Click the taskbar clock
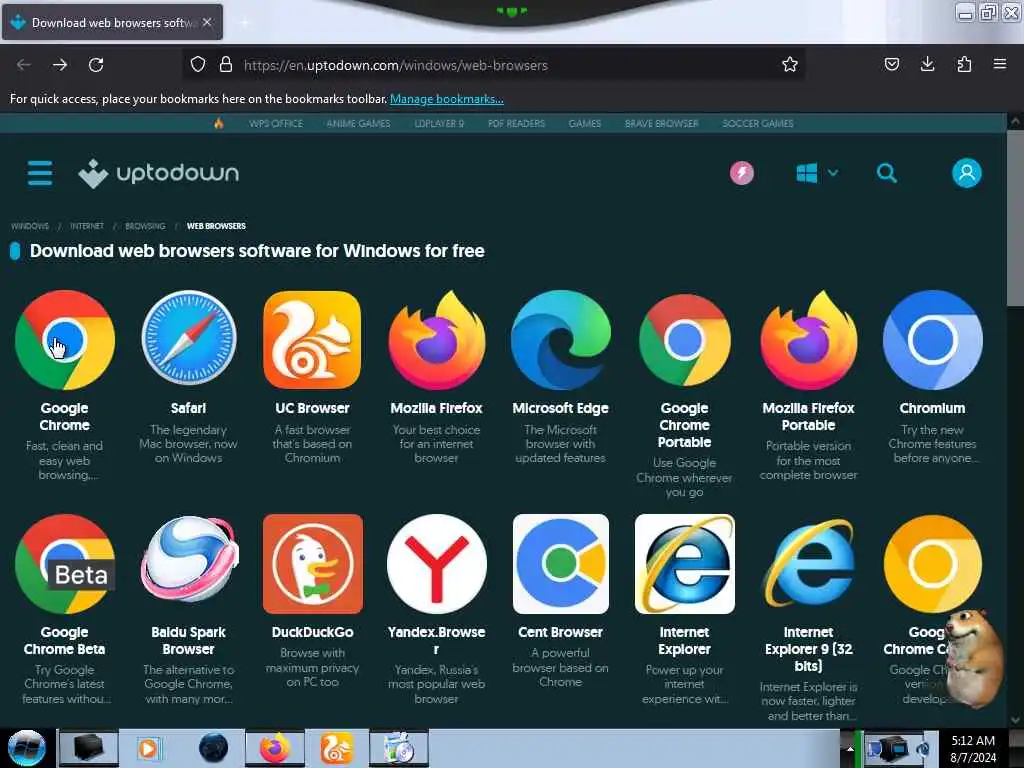The image size is (1024, 768). pyautogui.click(x=973, y=749)
